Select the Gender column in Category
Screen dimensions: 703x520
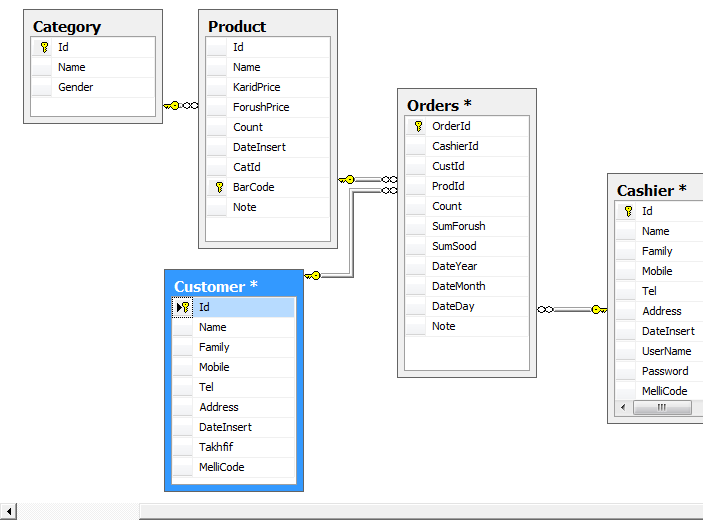coord(75,87)
